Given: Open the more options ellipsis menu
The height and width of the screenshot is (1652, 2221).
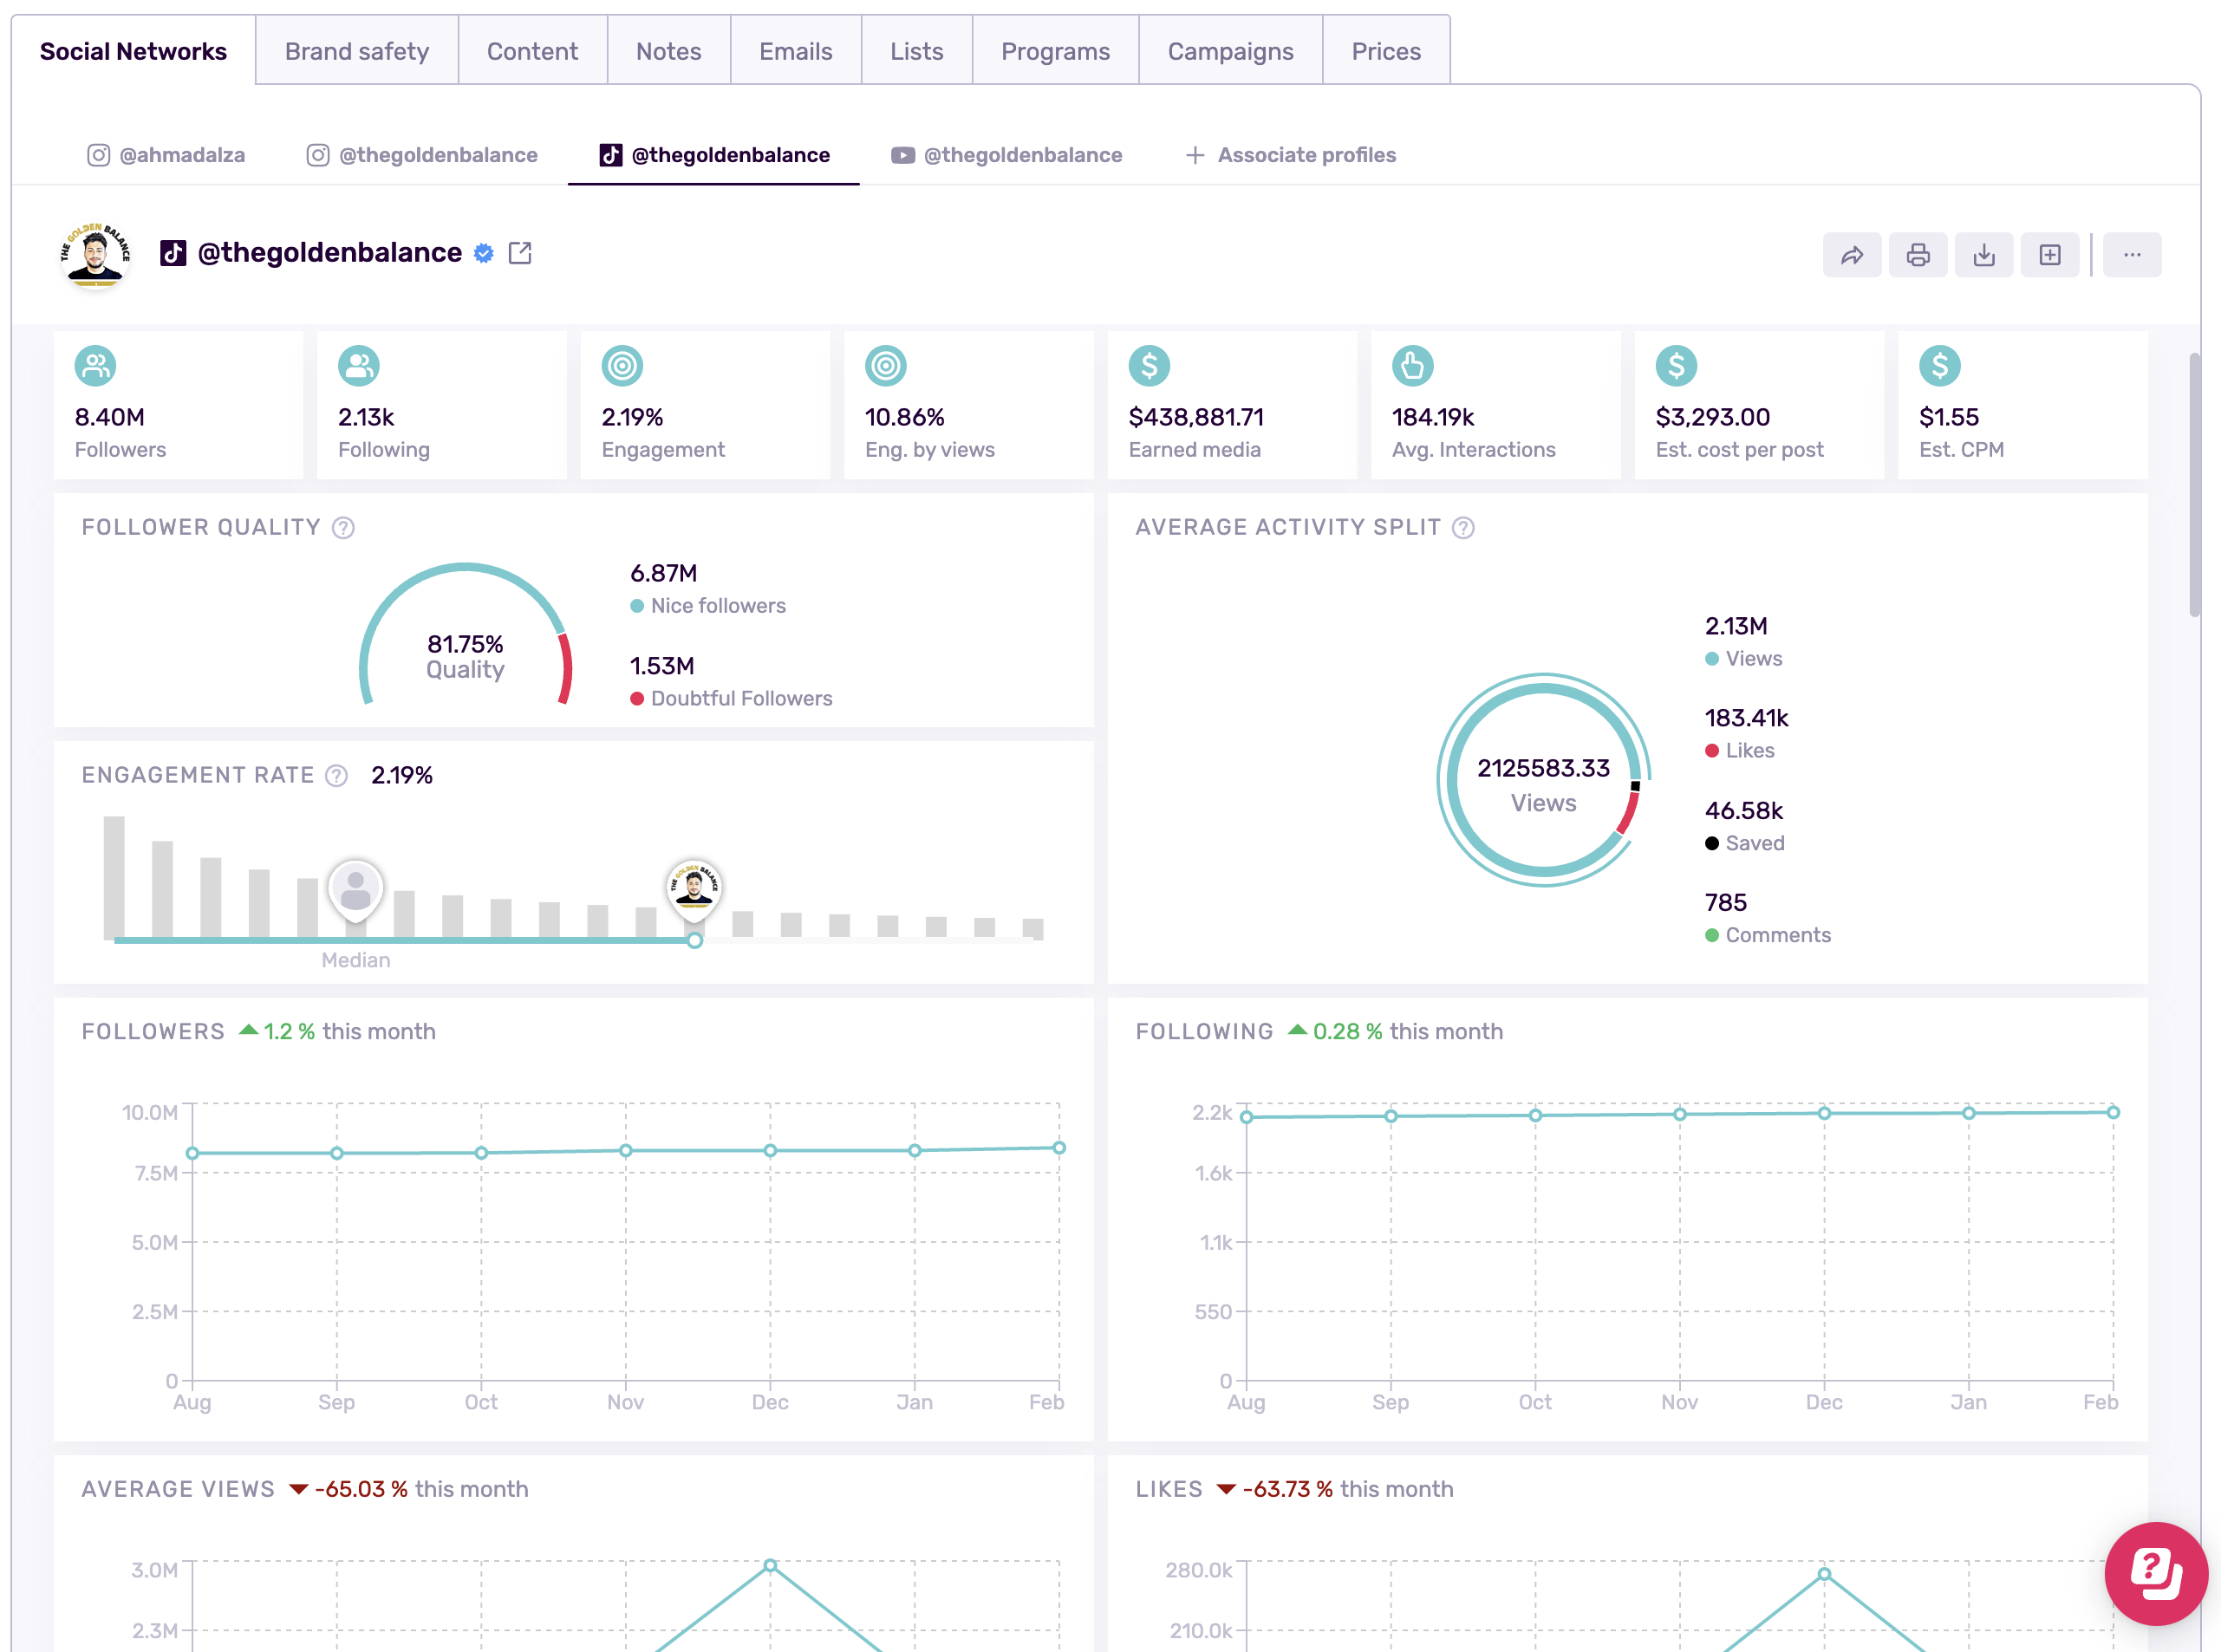Looking at the screenshot, I should click(x=2132, y=255).
